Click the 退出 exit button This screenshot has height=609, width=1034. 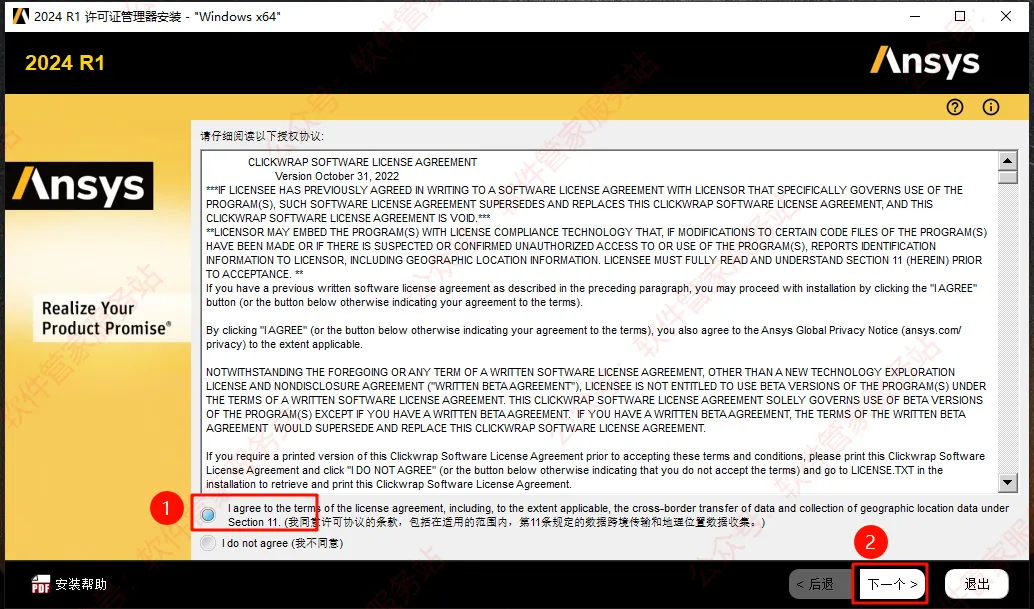pos(977,584)
